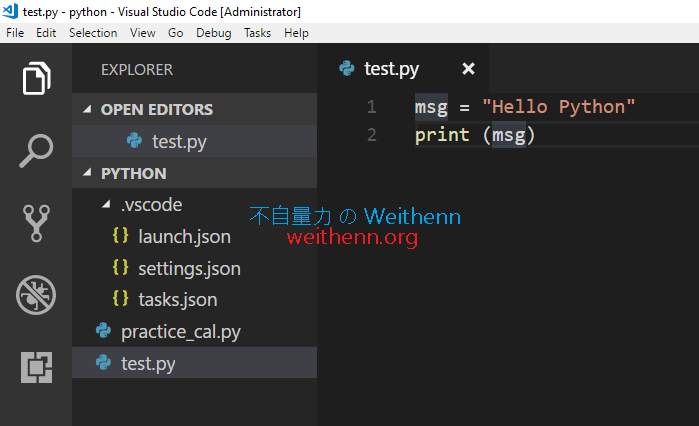Click the Python icon beside practice_cal.py
Screen dimensions: 699x426
(x=102, y=331)
